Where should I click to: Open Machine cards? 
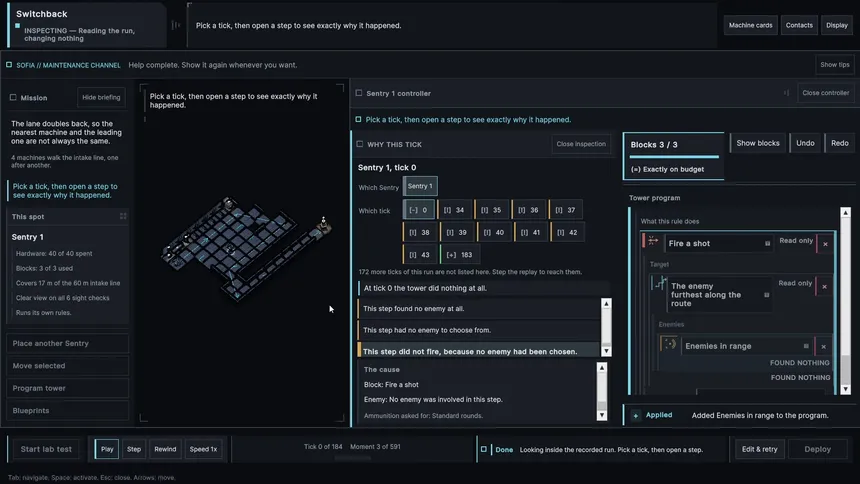[x=750, y=25]
